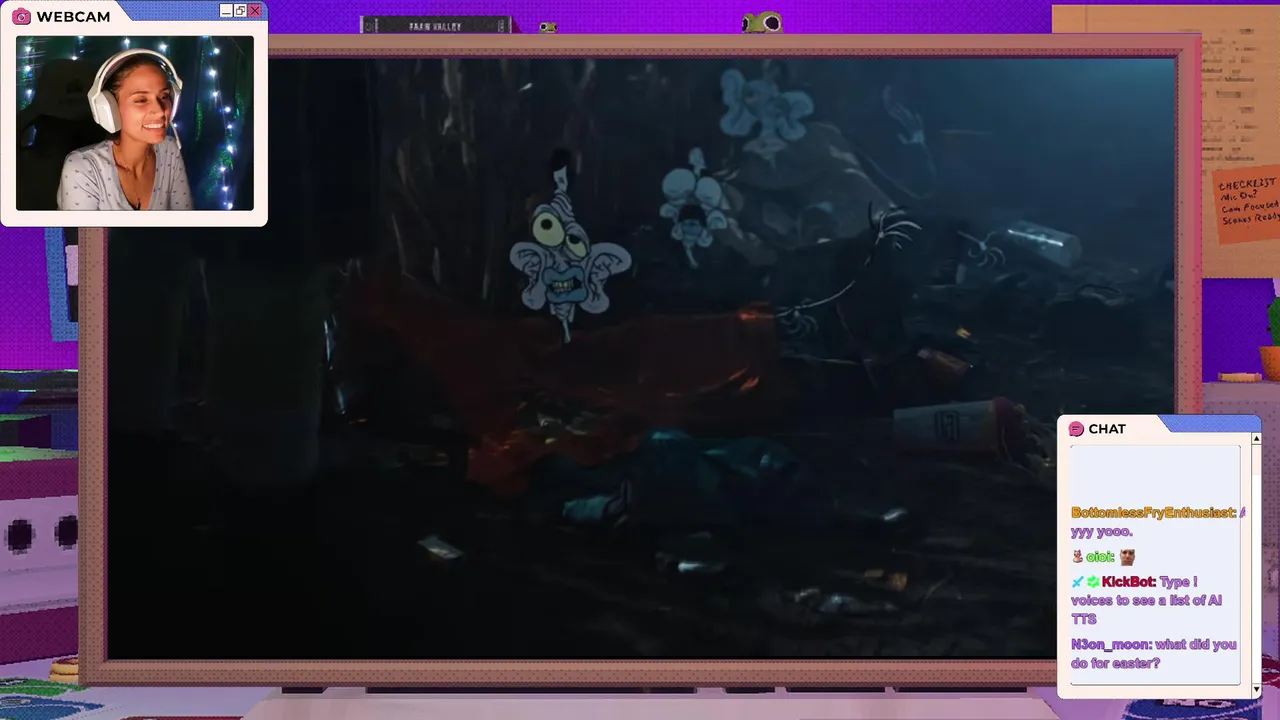Click the pink chat bubble icon beside CHAT

pyautogui.click(x=1076, y=429)
